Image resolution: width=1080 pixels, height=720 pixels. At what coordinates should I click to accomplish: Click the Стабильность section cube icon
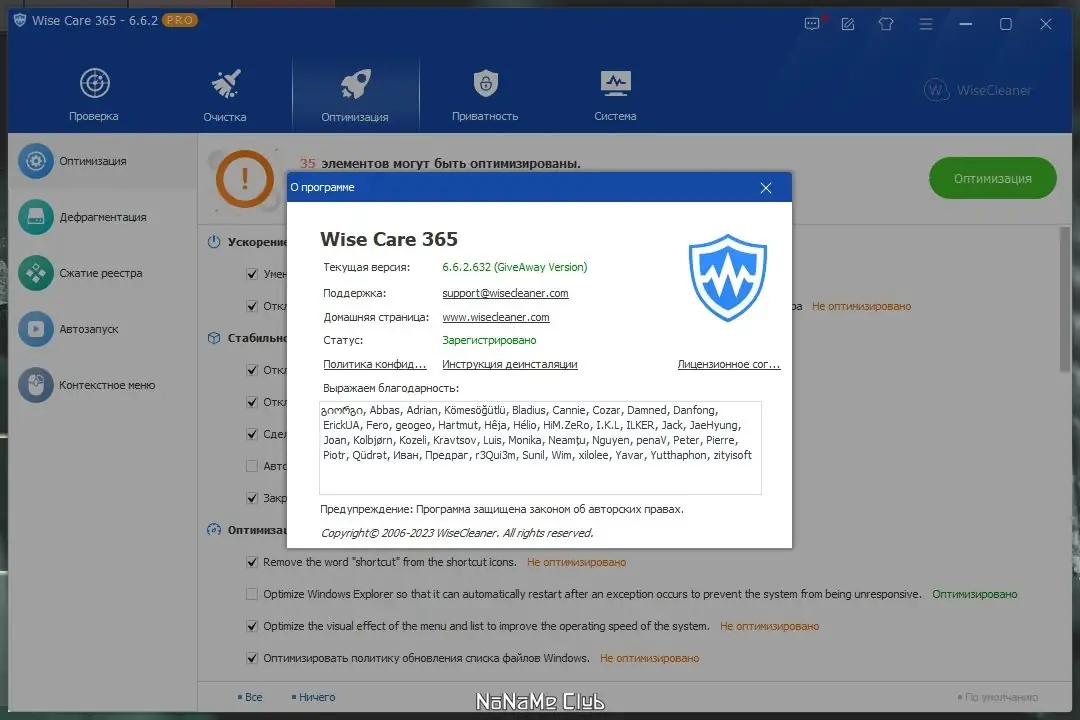[x=214, y=338]
